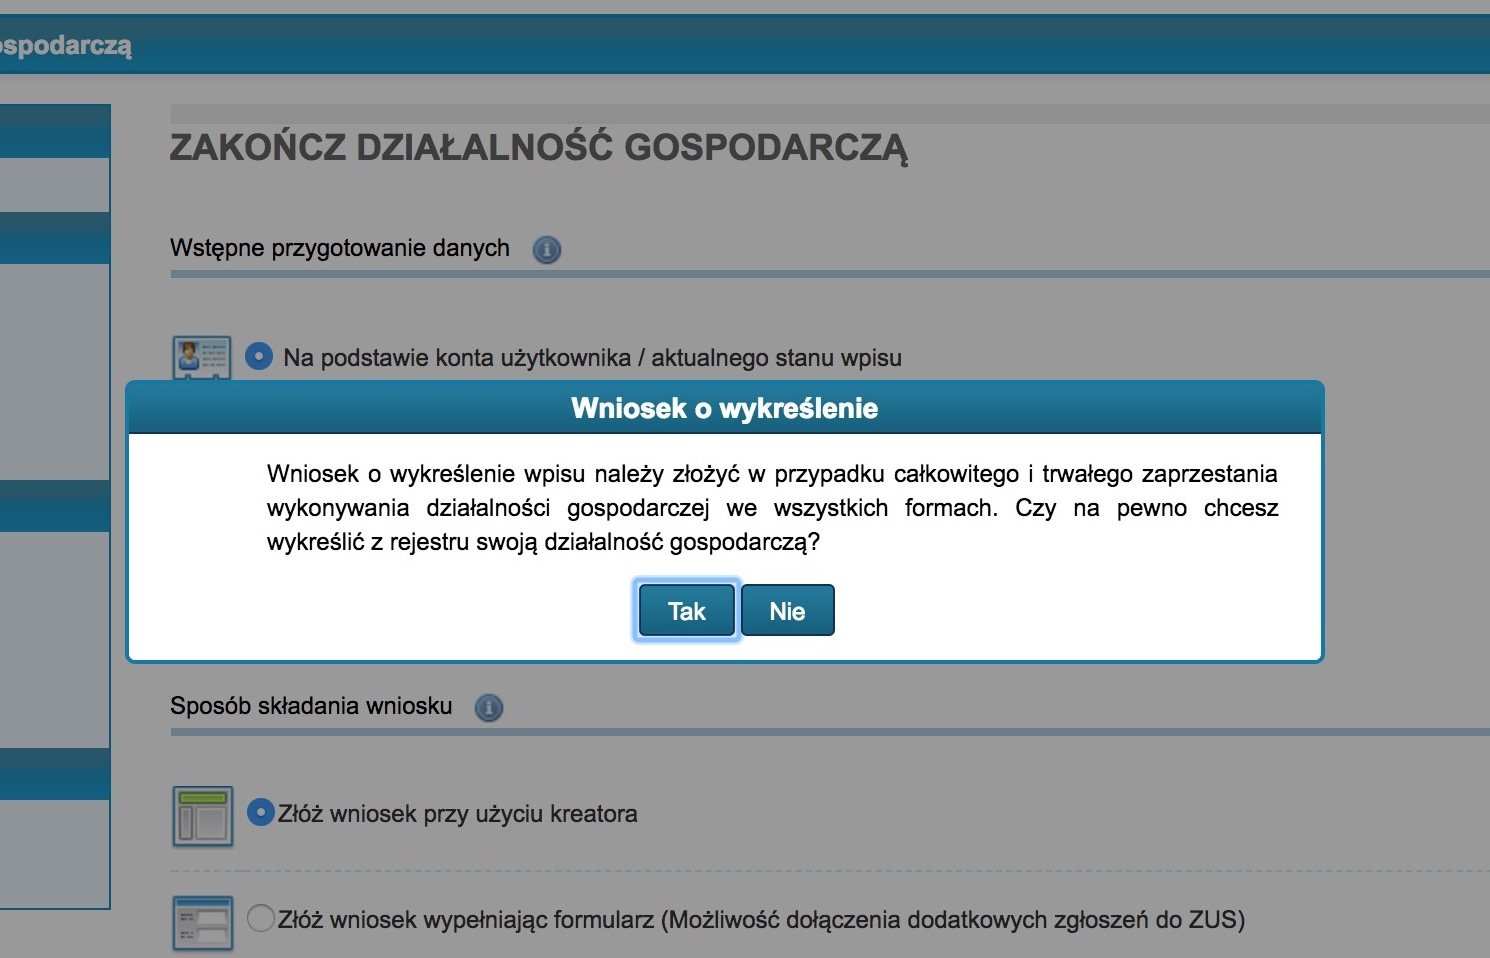
Task: Click the dialog title Wniosek o wykreślenie
Action: [725, 408]
